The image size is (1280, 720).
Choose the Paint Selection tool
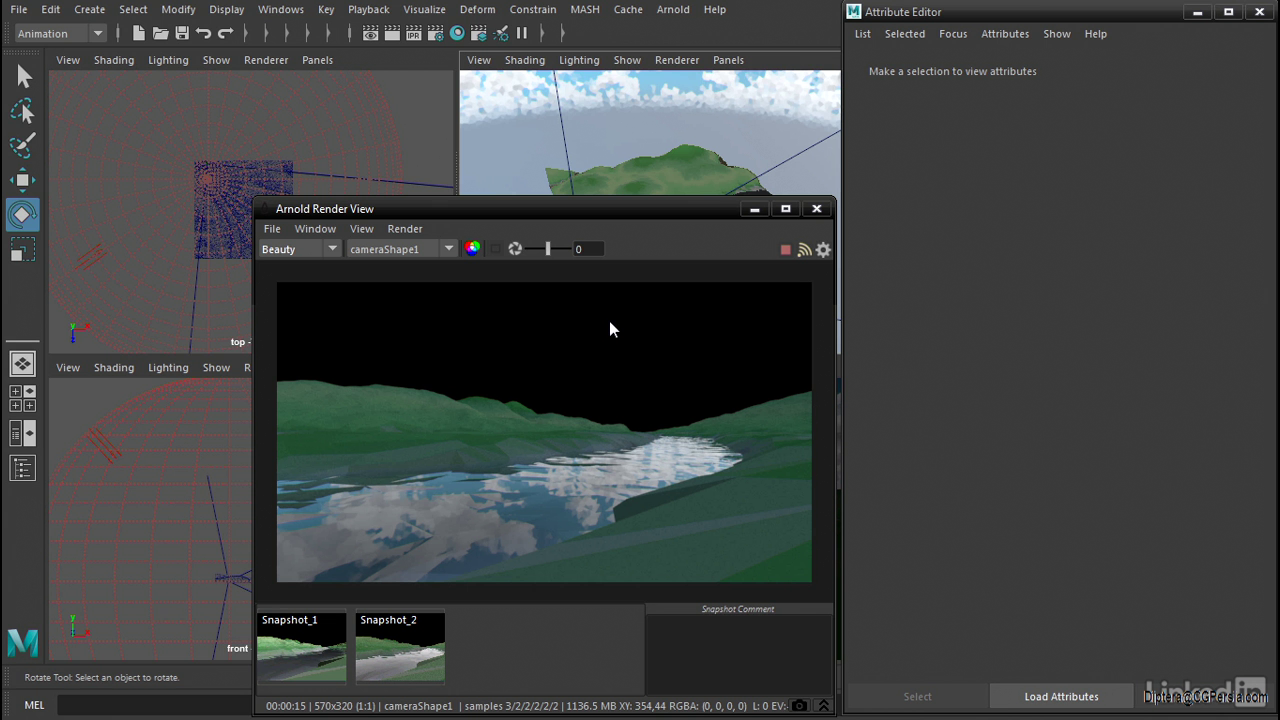[22, 145]
